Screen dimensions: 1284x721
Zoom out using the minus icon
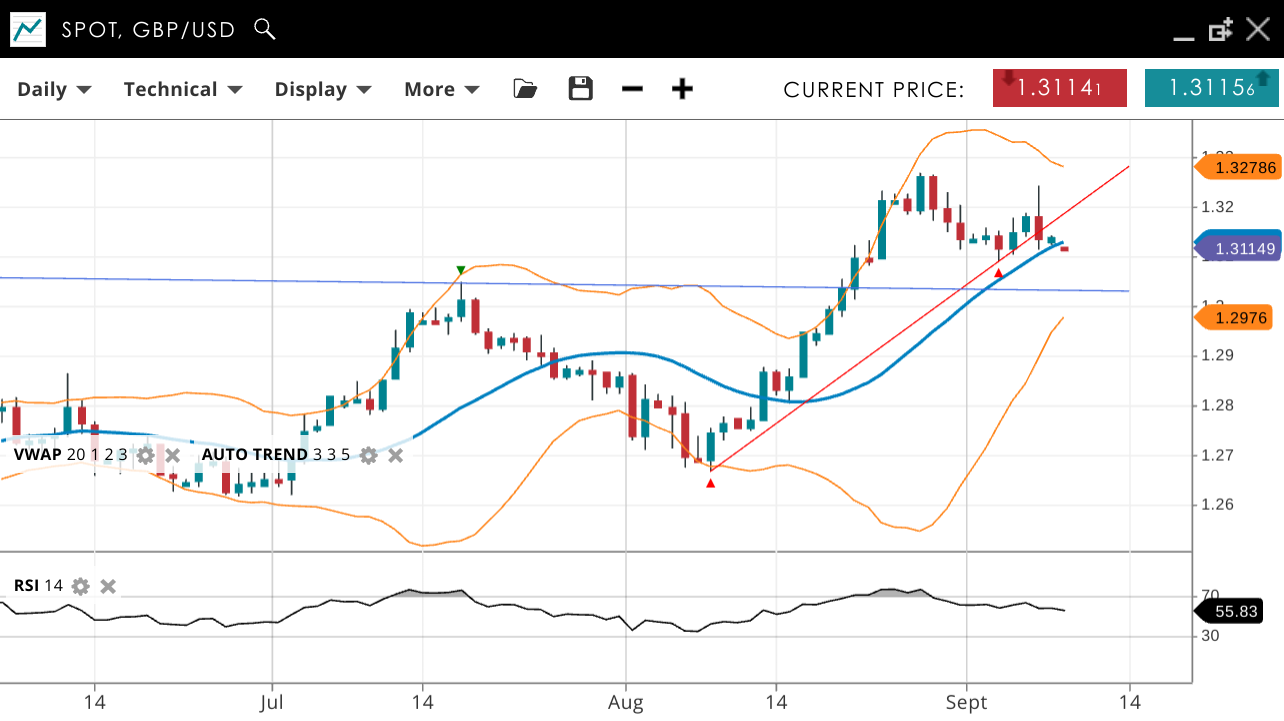[632, 89]
